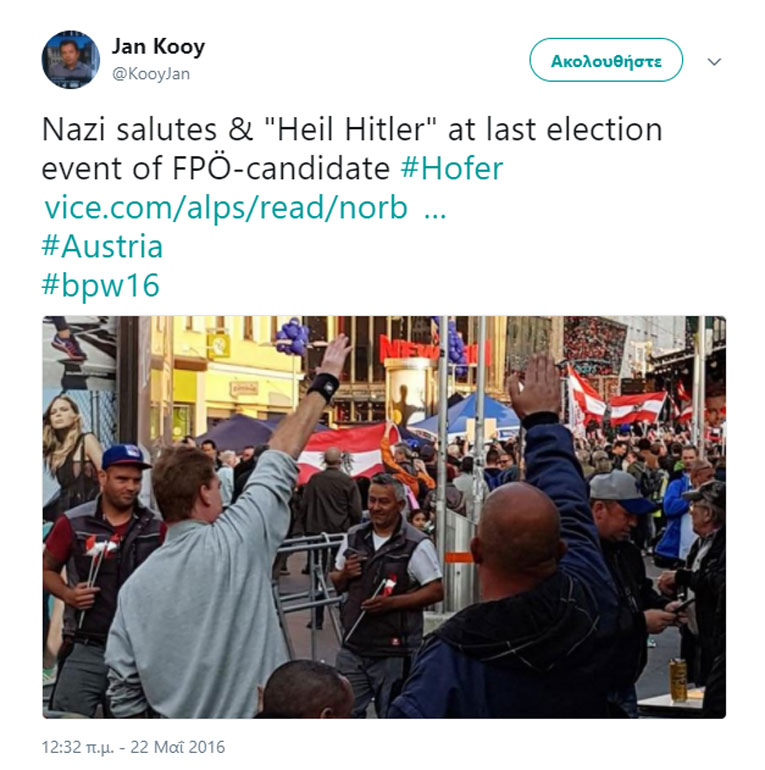Open Jan Kooy's profile avatar
The width and height of the screenshot is (765, 770).
pyautogui.click(x=71, y=60)
